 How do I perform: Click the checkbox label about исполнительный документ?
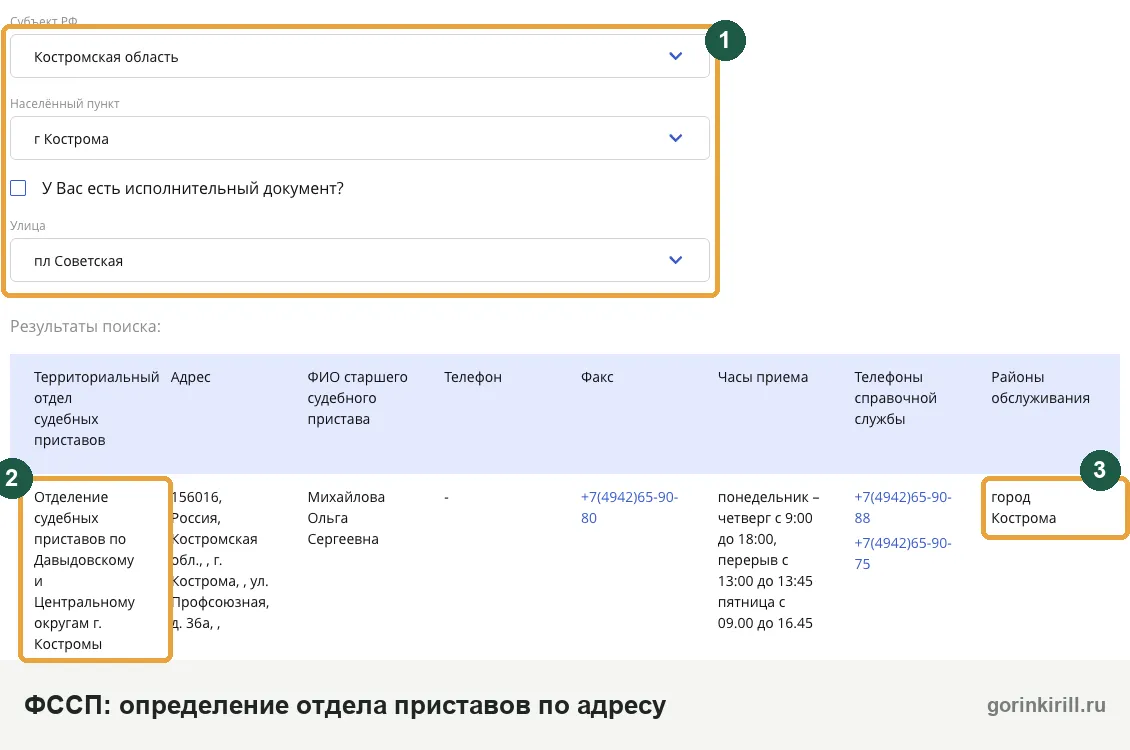coord(192,188)
